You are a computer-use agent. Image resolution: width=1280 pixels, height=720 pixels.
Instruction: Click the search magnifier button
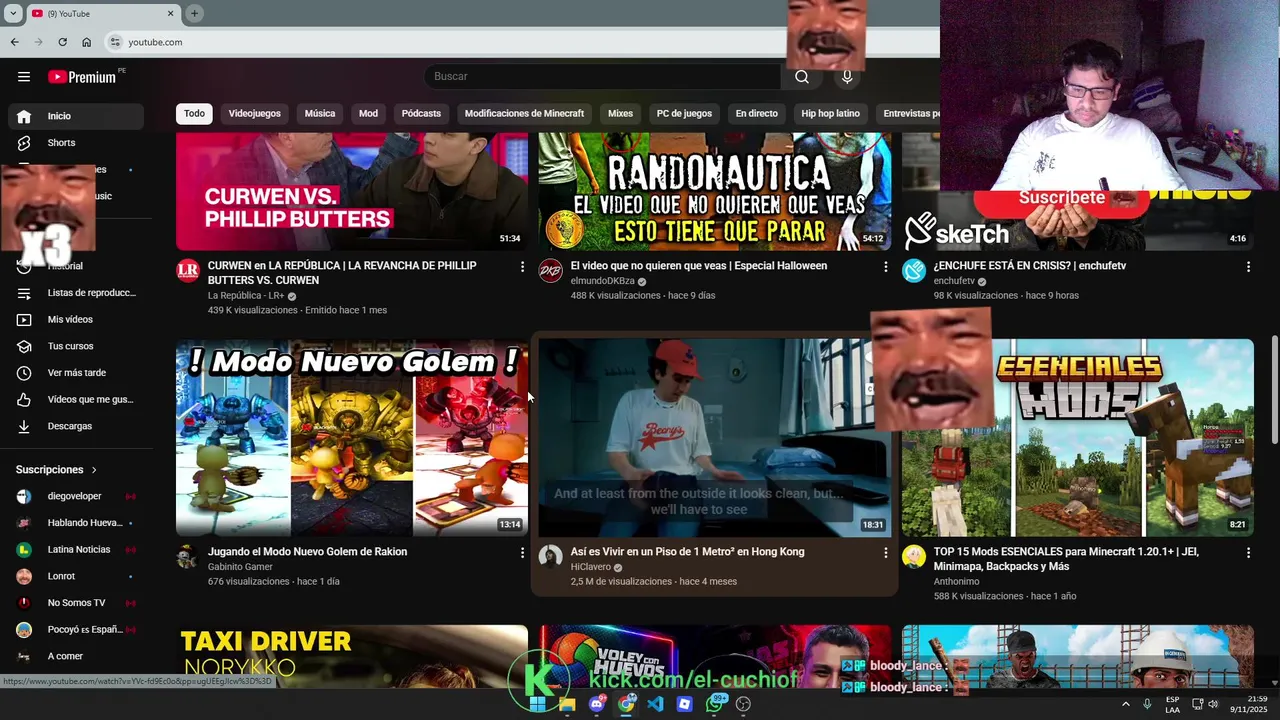click(x=802, y=77)
